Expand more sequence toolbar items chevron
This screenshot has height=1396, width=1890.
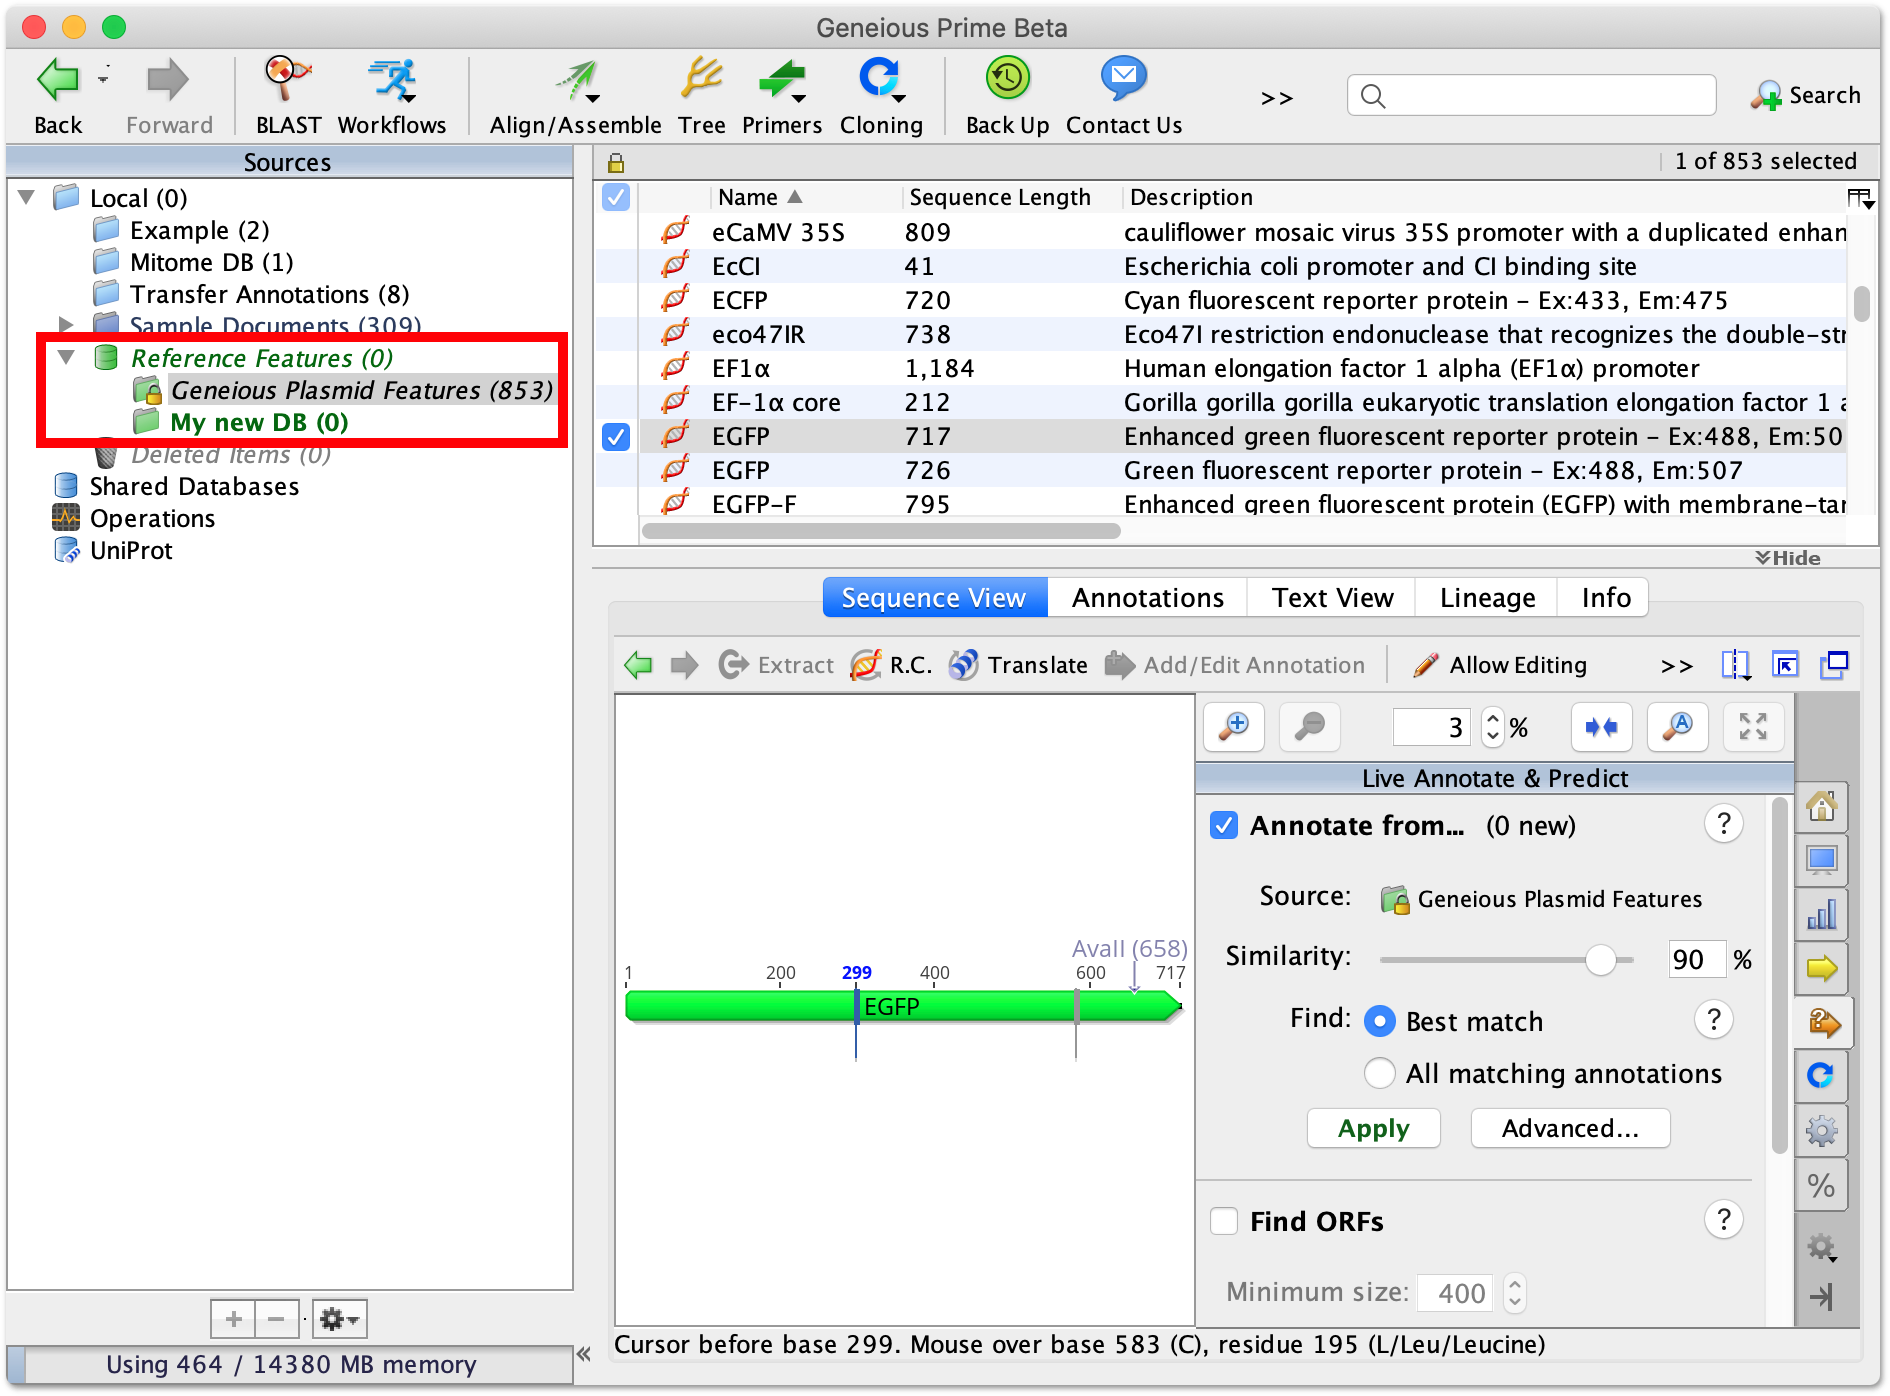(x=1677, y=666)
